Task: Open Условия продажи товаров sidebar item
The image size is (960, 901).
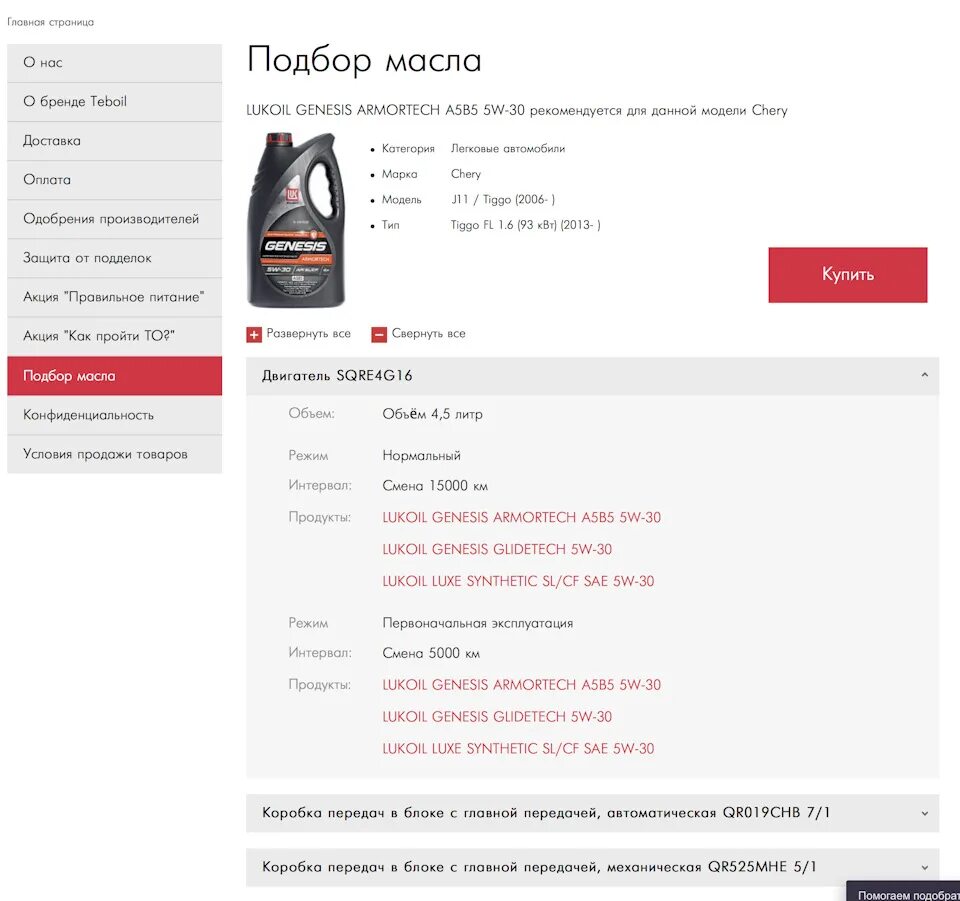Action: click(114, 454)
